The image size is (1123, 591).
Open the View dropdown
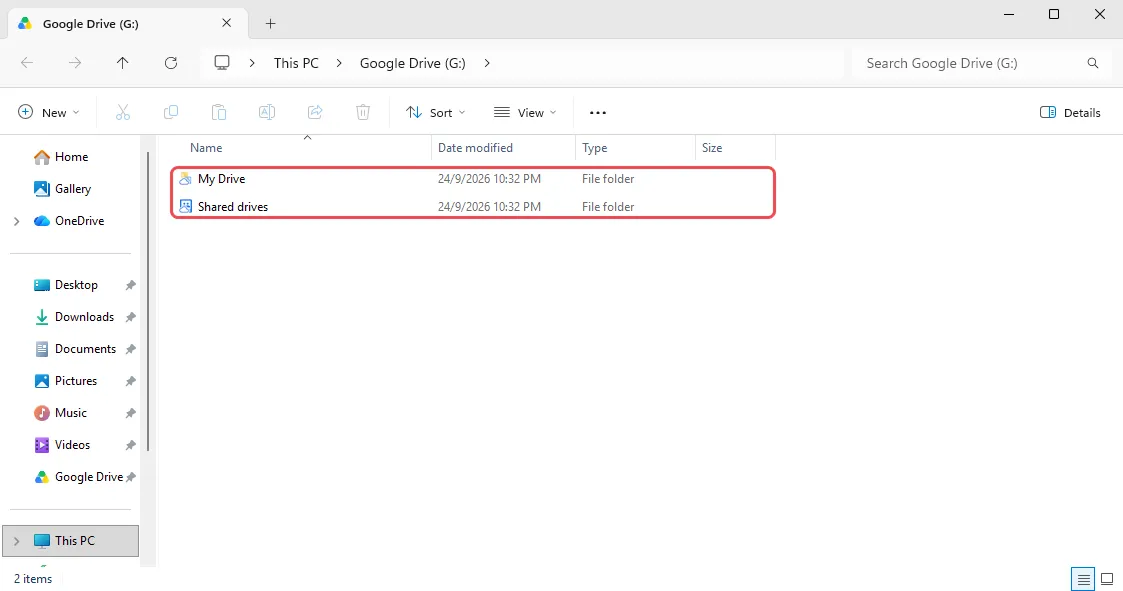525,112
